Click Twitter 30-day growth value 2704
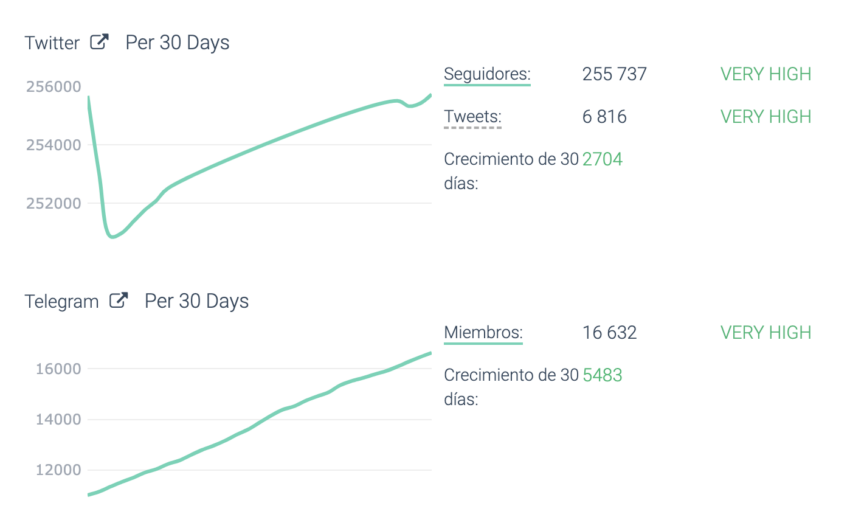 tap(602, 159)
